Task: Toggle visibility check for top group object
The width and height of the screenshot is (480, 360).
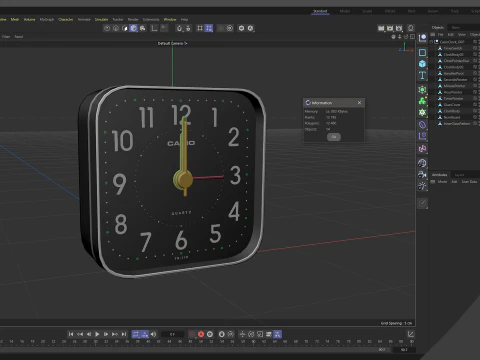Action: 475,42
